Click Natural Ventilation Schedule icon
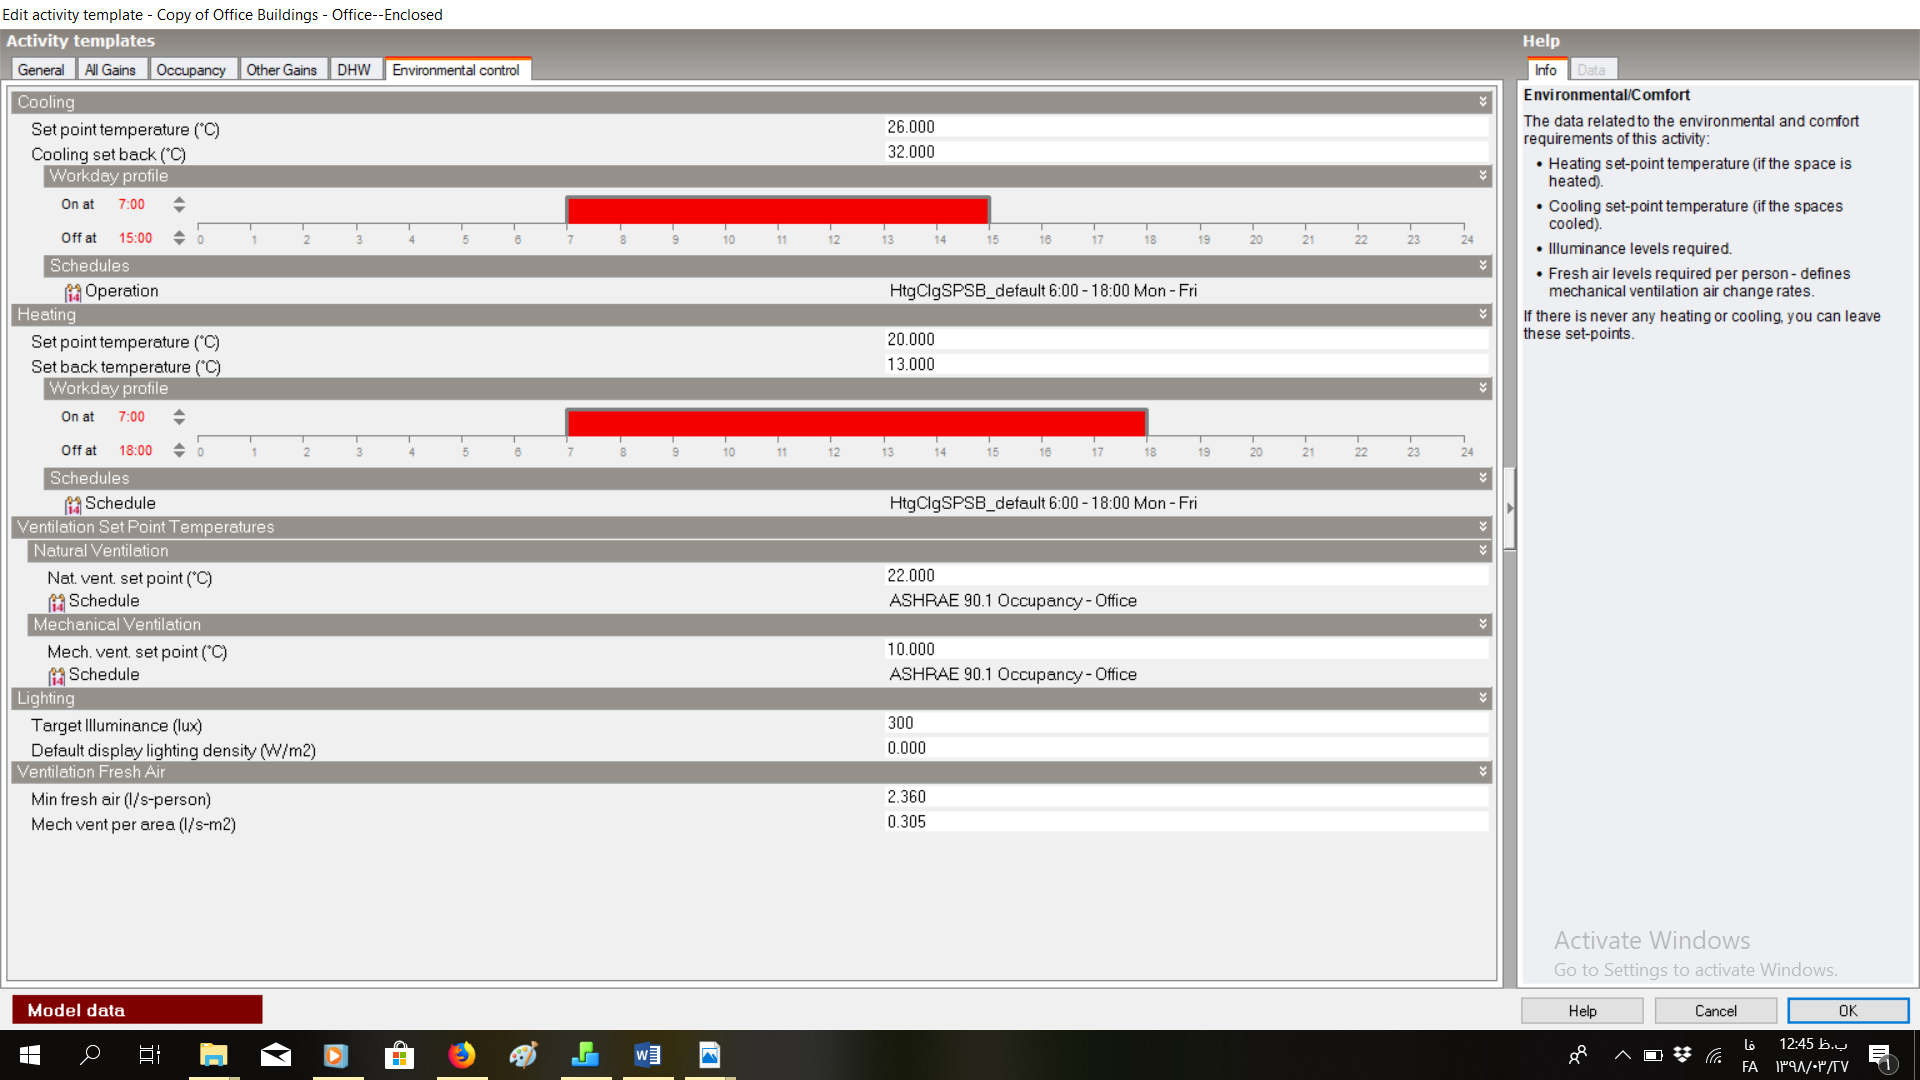 (x=57, y=602)
